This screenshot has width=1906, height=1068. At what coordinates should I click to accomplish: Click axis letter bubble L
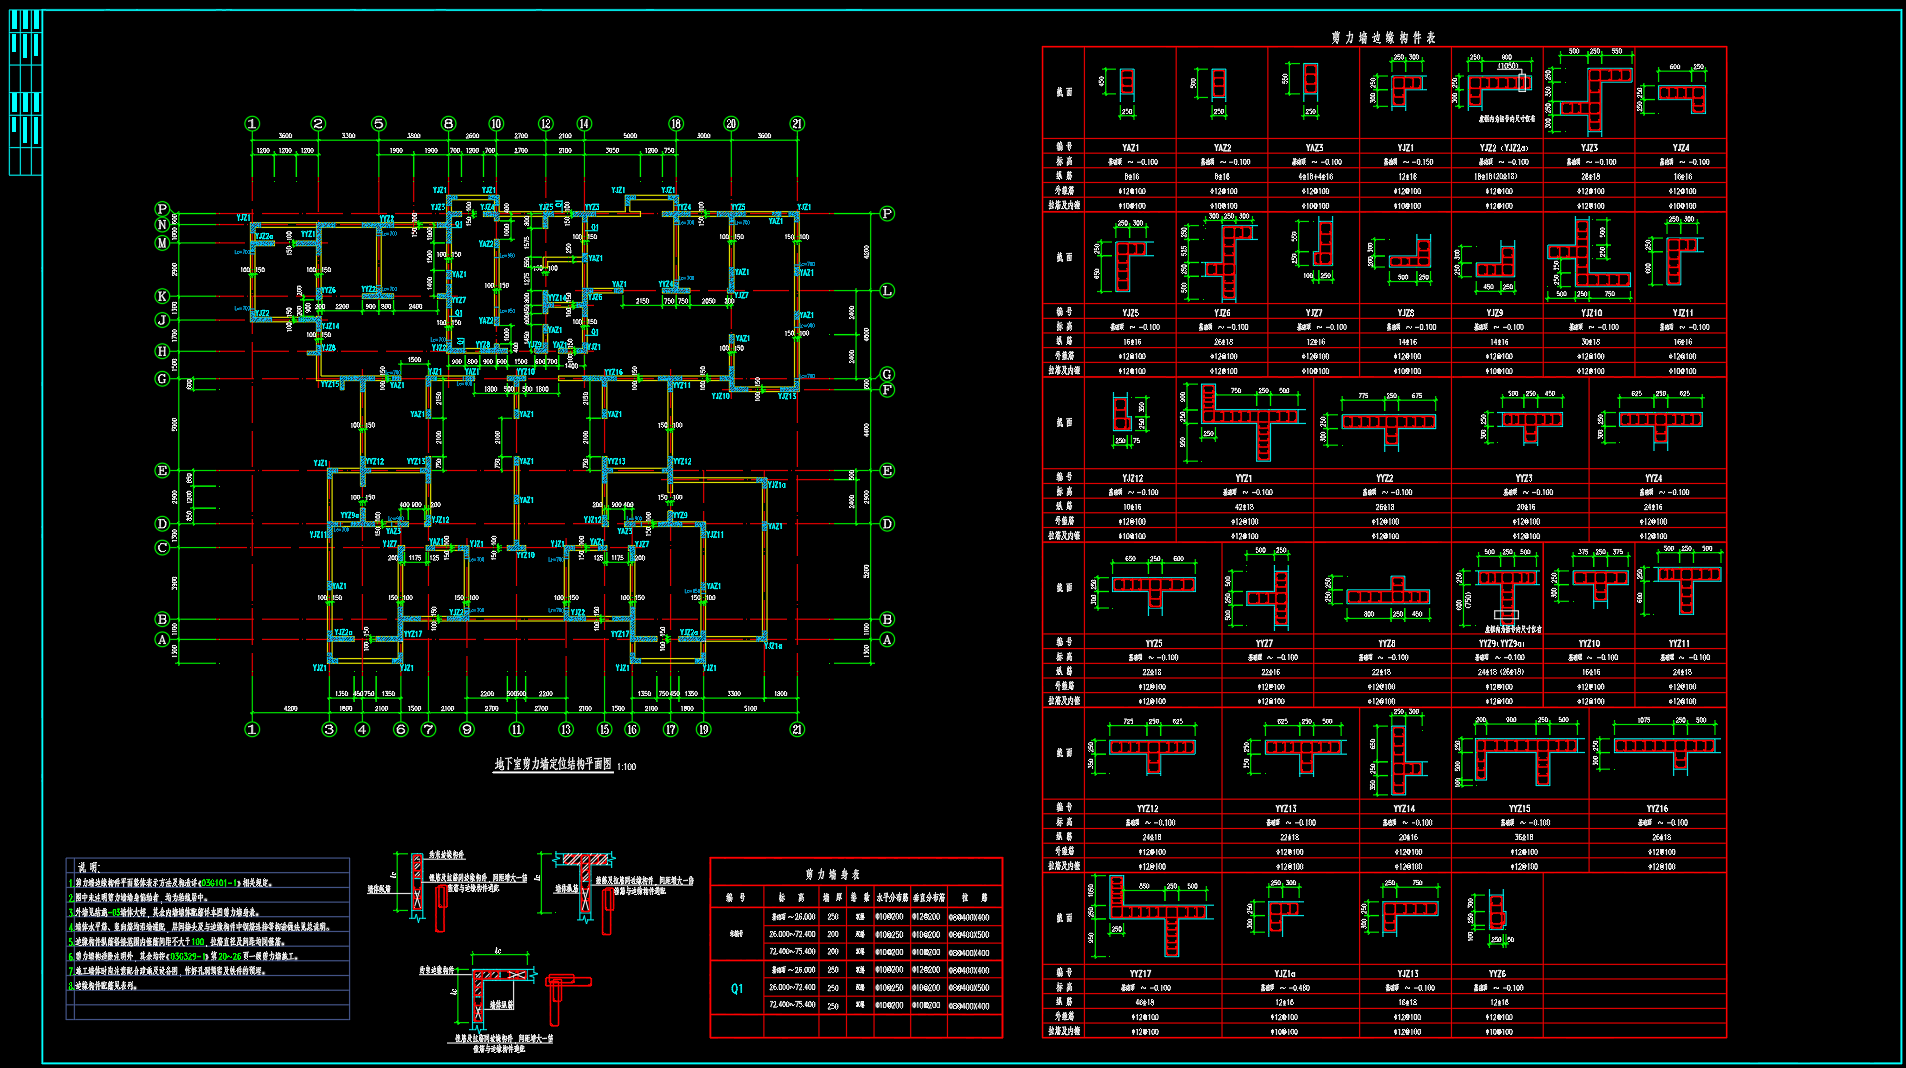coord(887,290)
